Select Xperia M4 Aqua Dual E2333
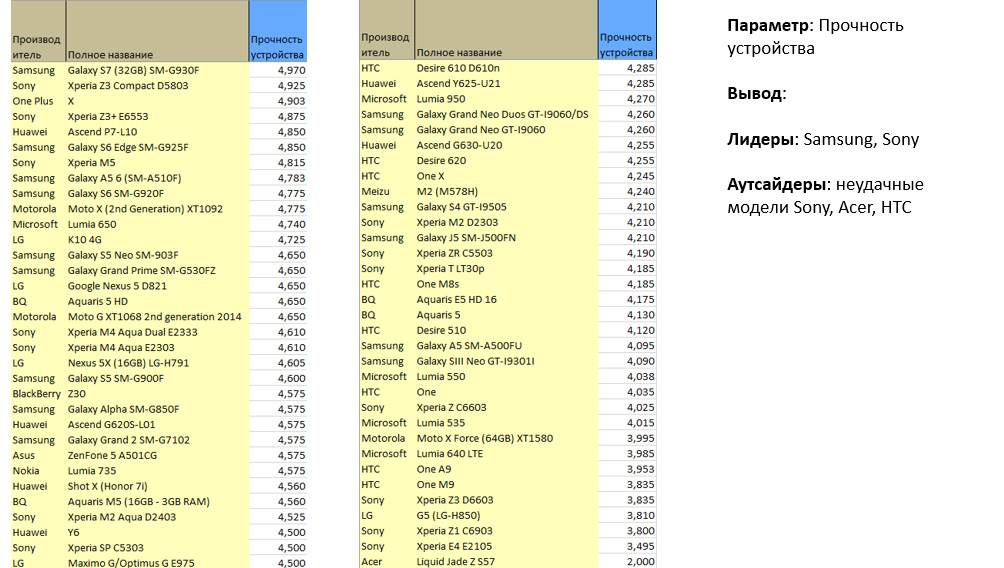Viewport: 1004px width, 568px height. 133,332
